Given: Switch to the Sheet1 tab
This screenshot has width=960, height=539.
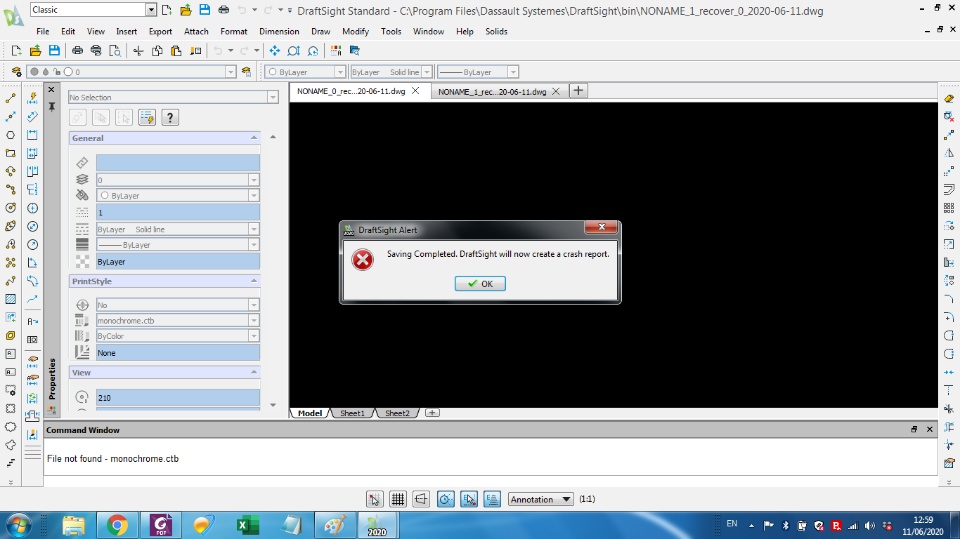Looking at the screenshot, I should (352, 413).
